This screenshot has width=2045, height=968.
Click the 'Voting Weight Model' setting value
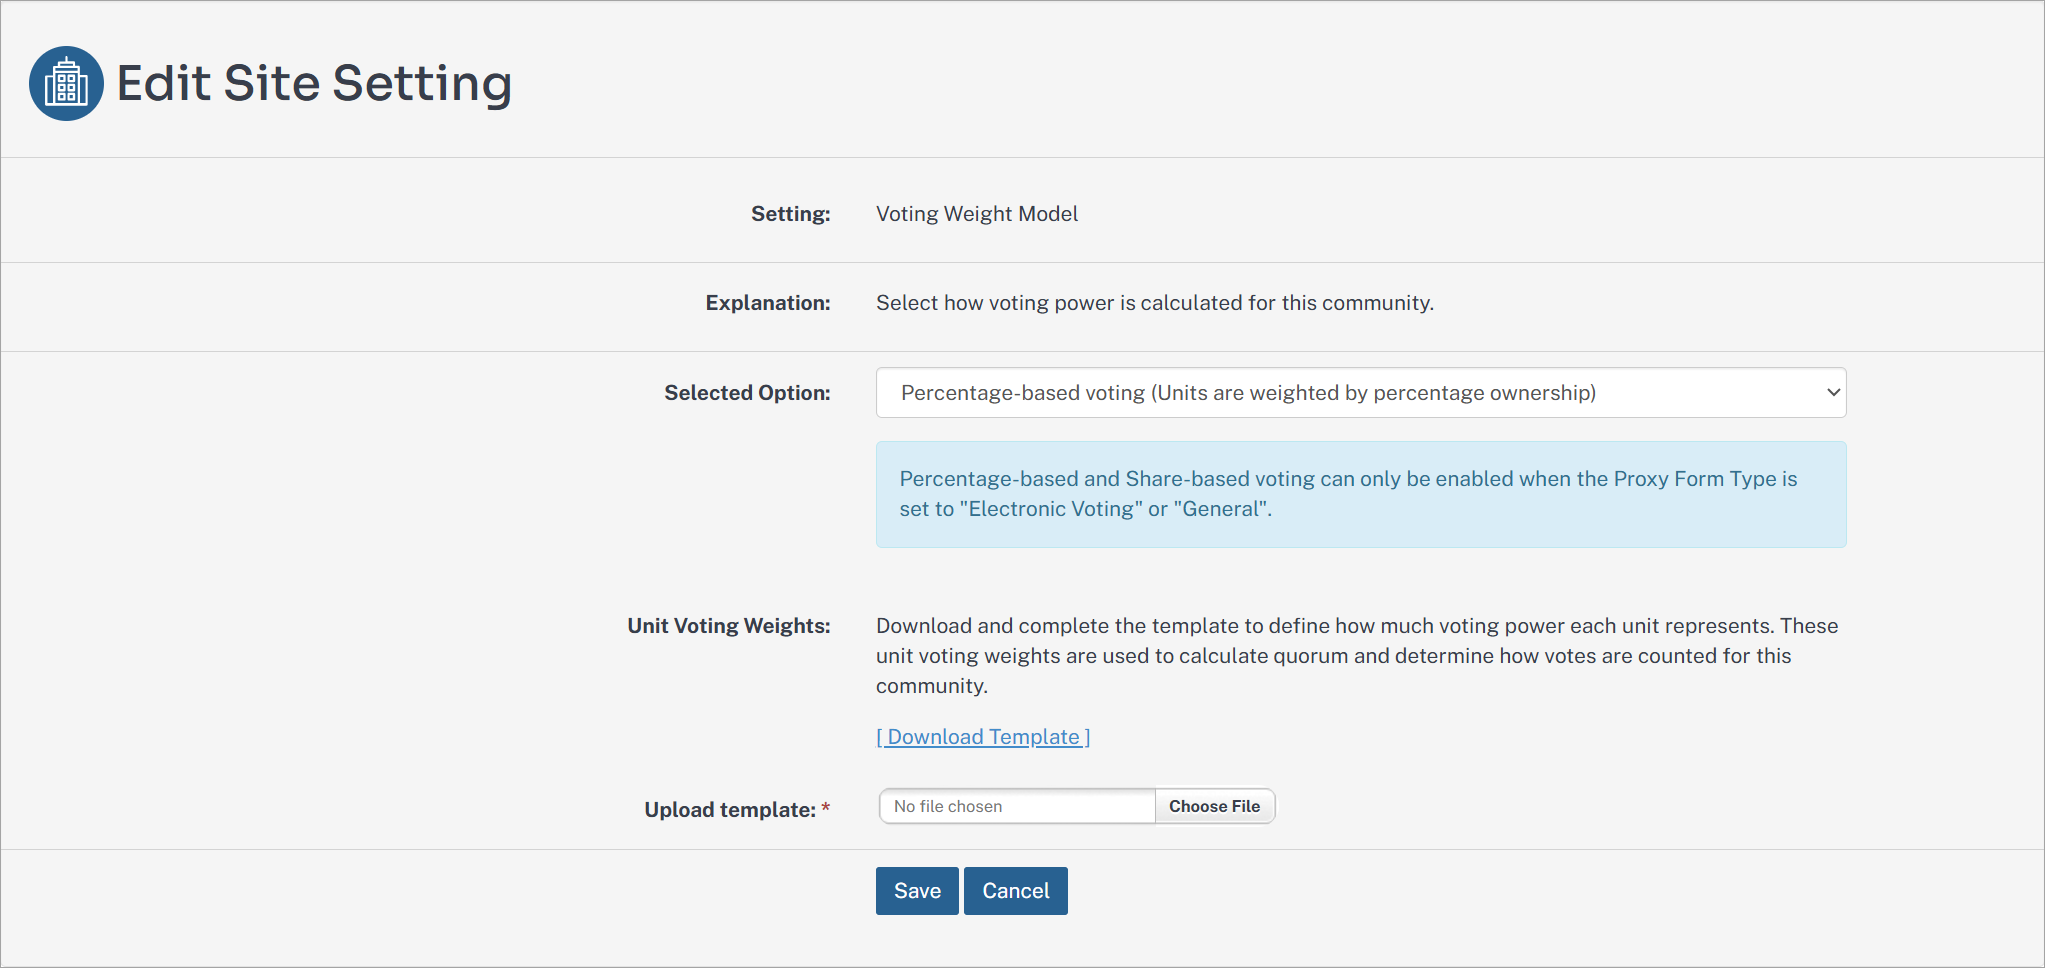pyautogui.click(x=977, y=214)
